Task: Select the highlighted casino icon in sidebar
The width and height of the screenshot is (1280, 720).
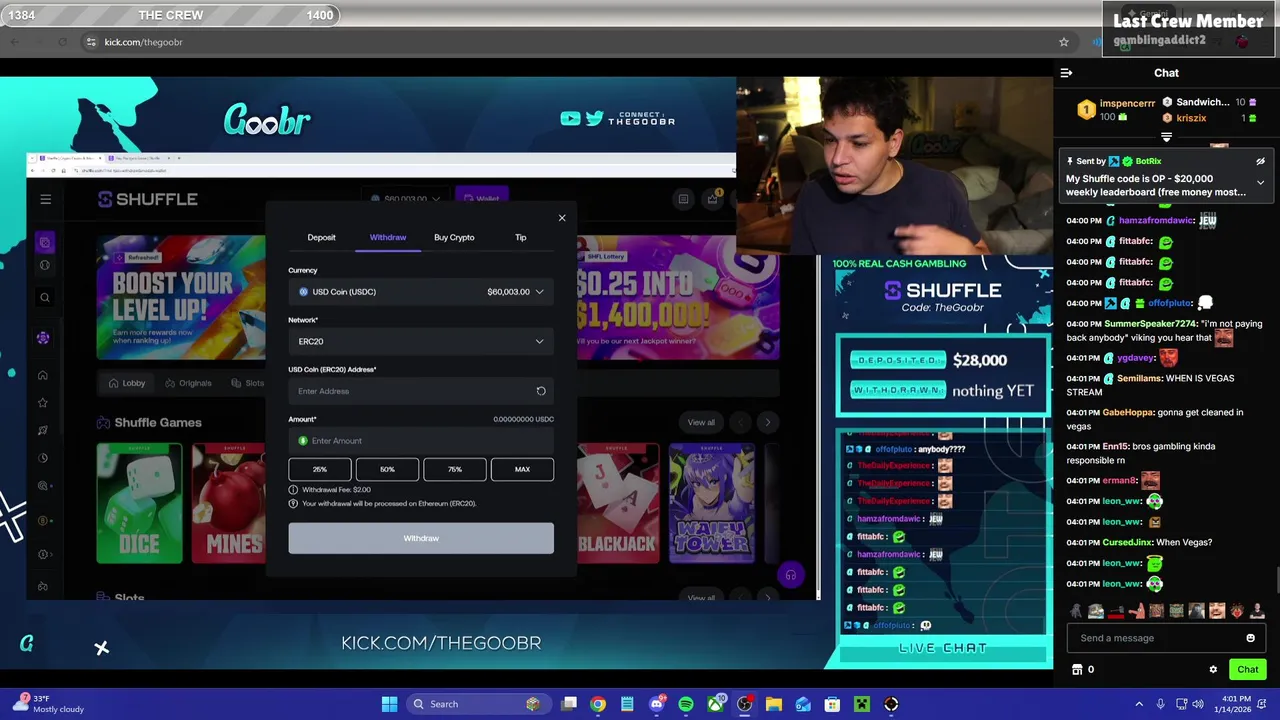Action: [44, 243]
